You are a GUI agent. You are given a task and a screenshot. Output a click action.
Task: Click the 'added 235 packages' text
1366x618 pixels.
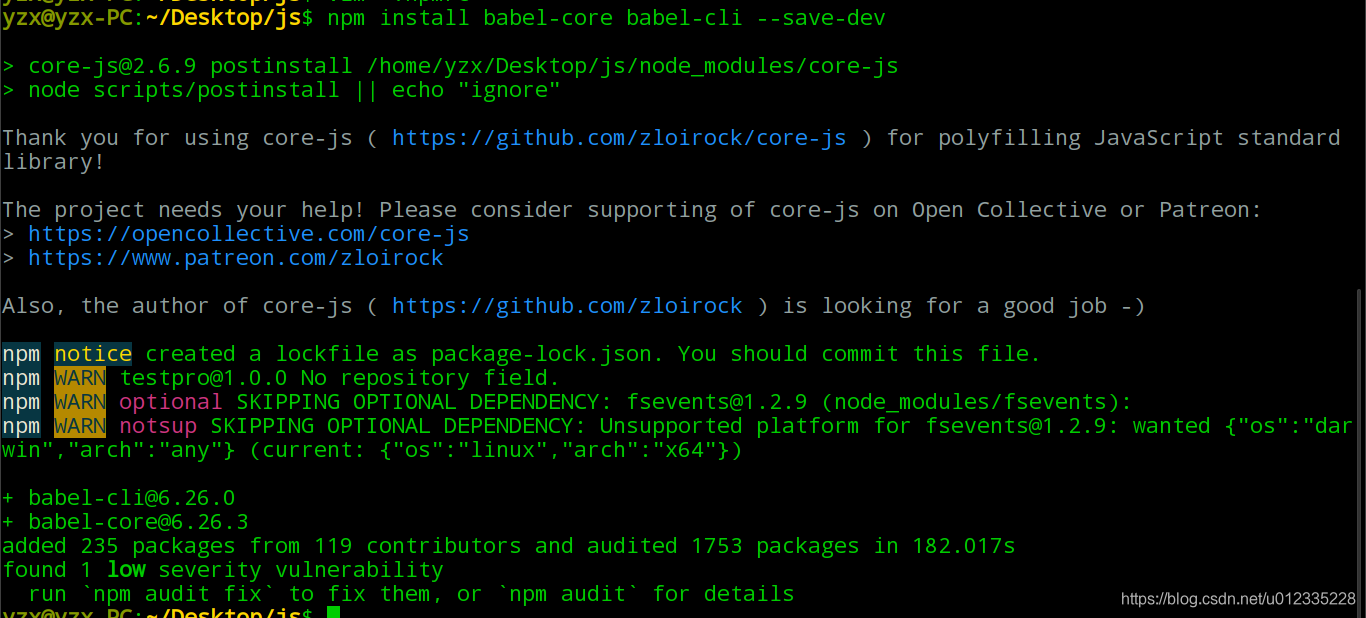pyautogui.click(x=119, y=546)
